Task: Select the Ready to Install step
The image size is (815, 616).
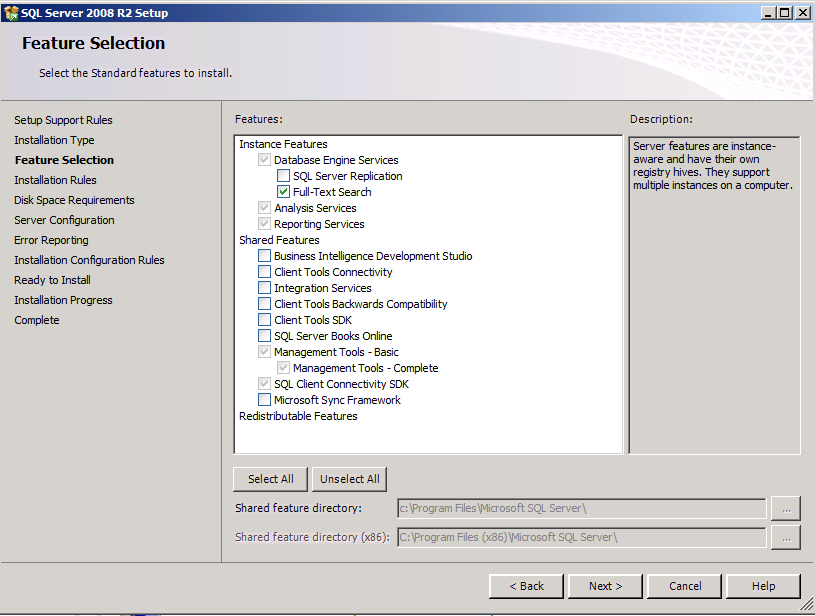Action: point(52,280)
